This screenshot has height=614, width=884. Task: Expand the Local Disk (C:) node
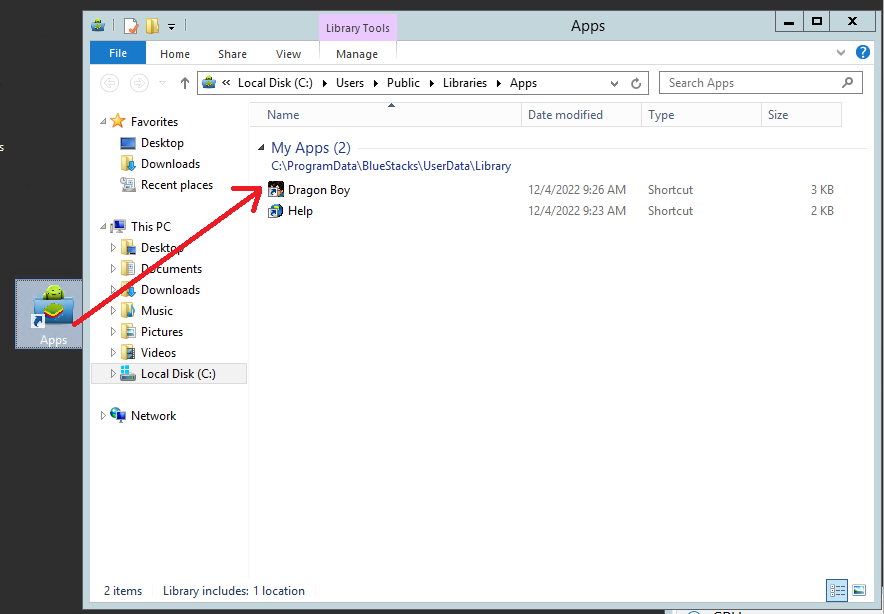coord(113,374)
